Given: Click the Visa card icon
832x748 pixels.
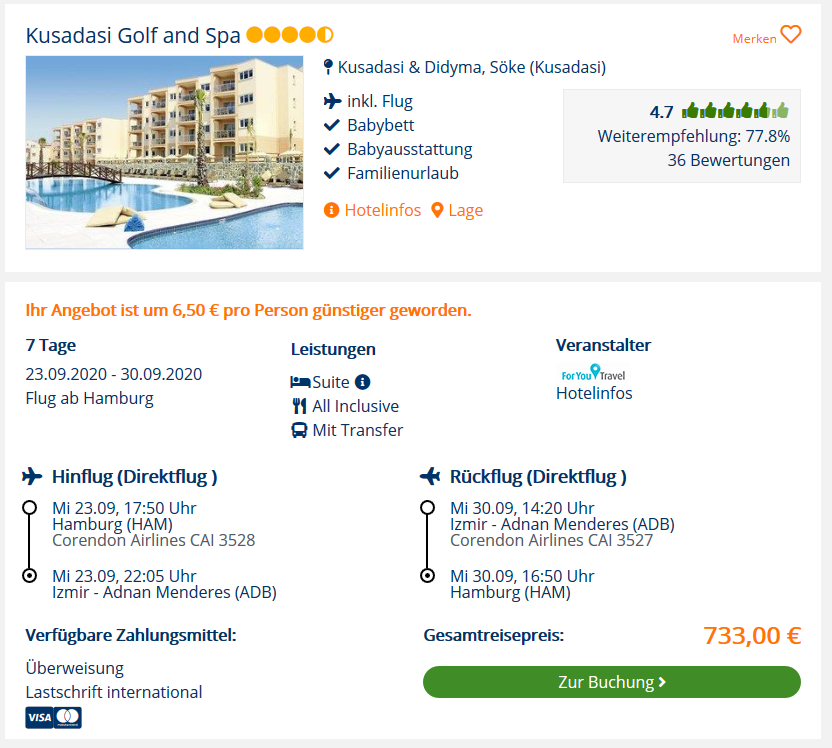Looking at the screenshot, I should click(x=39, y=717).
